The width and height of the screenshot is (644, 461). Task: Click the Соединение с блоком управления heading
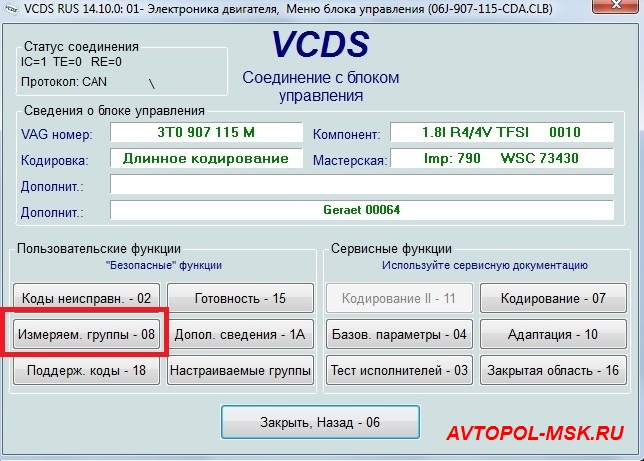tap(321, 86)
